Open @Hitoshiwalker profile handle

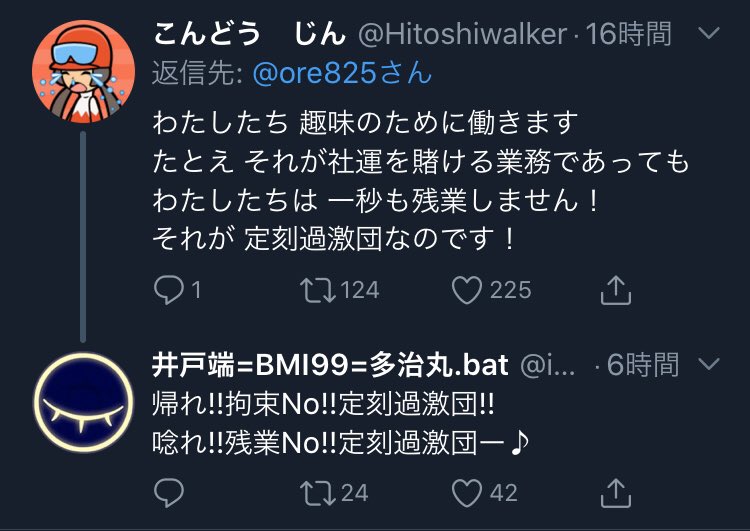coord(463,34)
